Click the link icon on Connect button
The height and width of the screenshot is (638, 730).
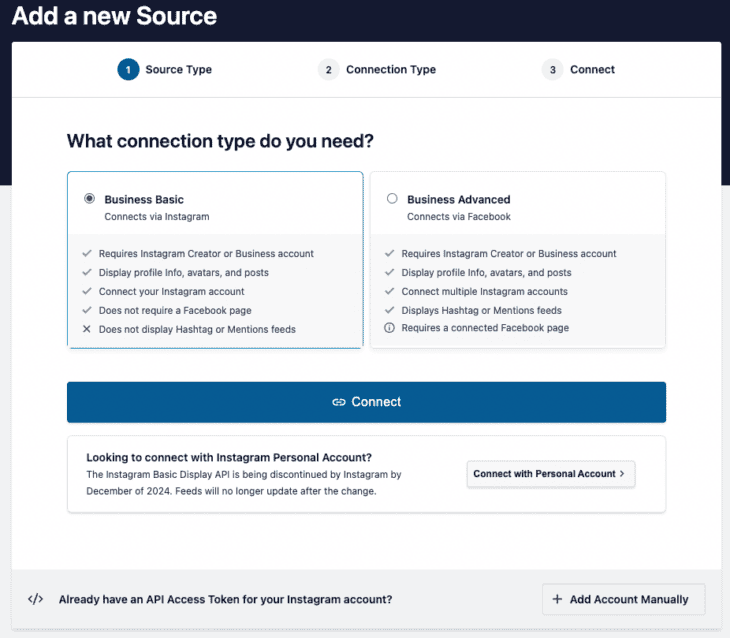click(338, 402)
